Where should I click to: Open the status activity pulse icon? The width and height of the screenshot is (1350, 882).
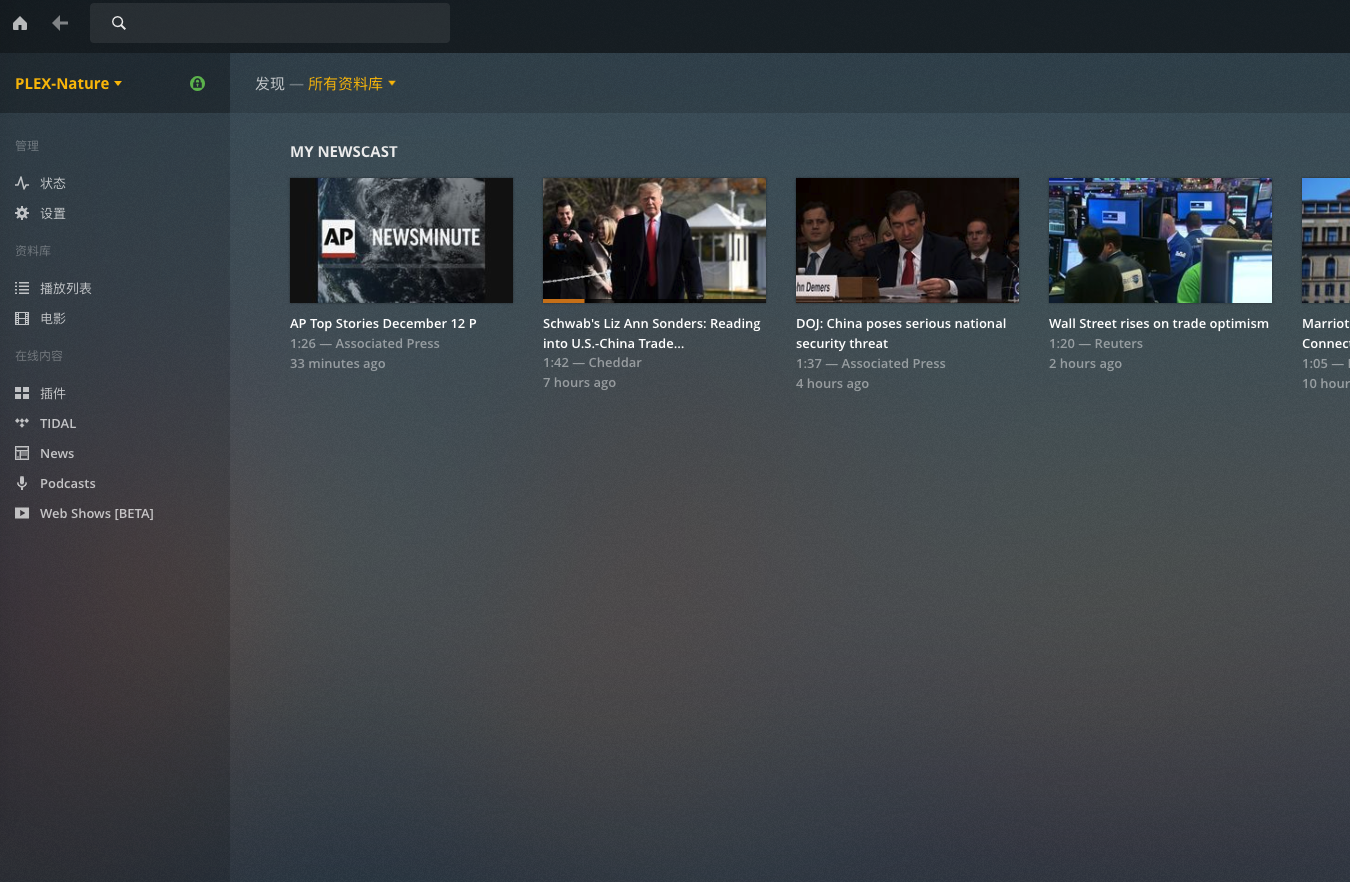pyautogui.click(x=22, y=183)
